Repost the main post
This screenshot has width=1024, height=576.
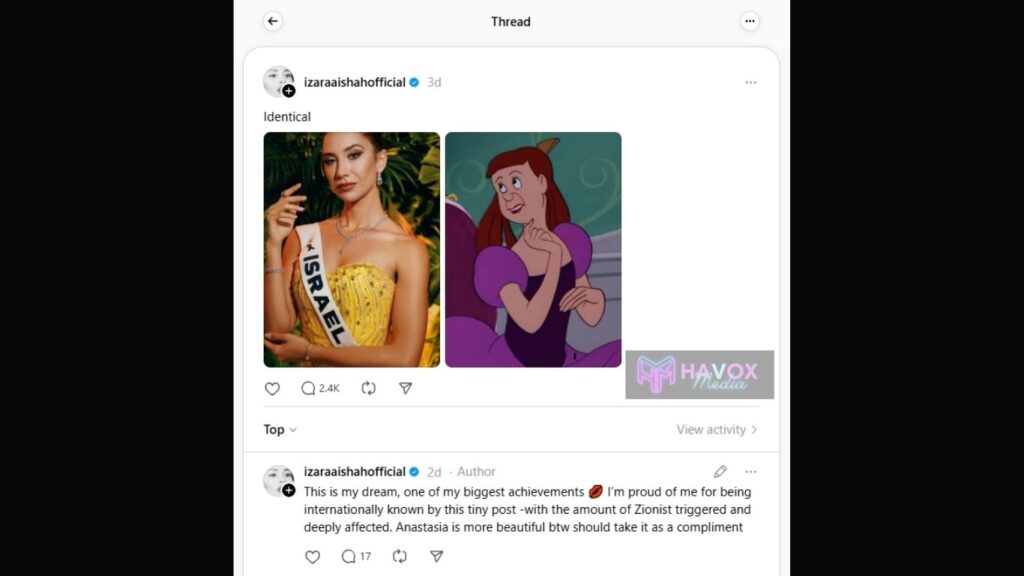click(368, 388)
